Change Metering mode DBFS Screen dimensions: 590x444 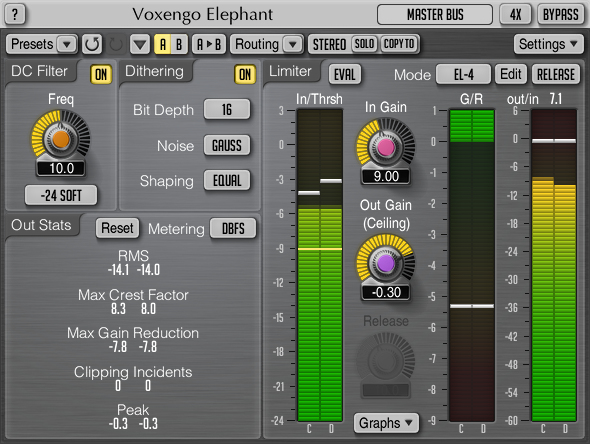point(233,228)
